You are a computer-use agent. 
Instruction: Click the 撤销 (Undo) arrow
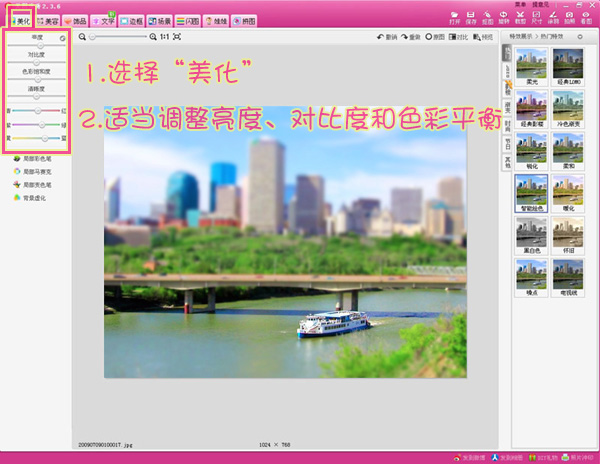pyautogui.click(x=385, y=36)
